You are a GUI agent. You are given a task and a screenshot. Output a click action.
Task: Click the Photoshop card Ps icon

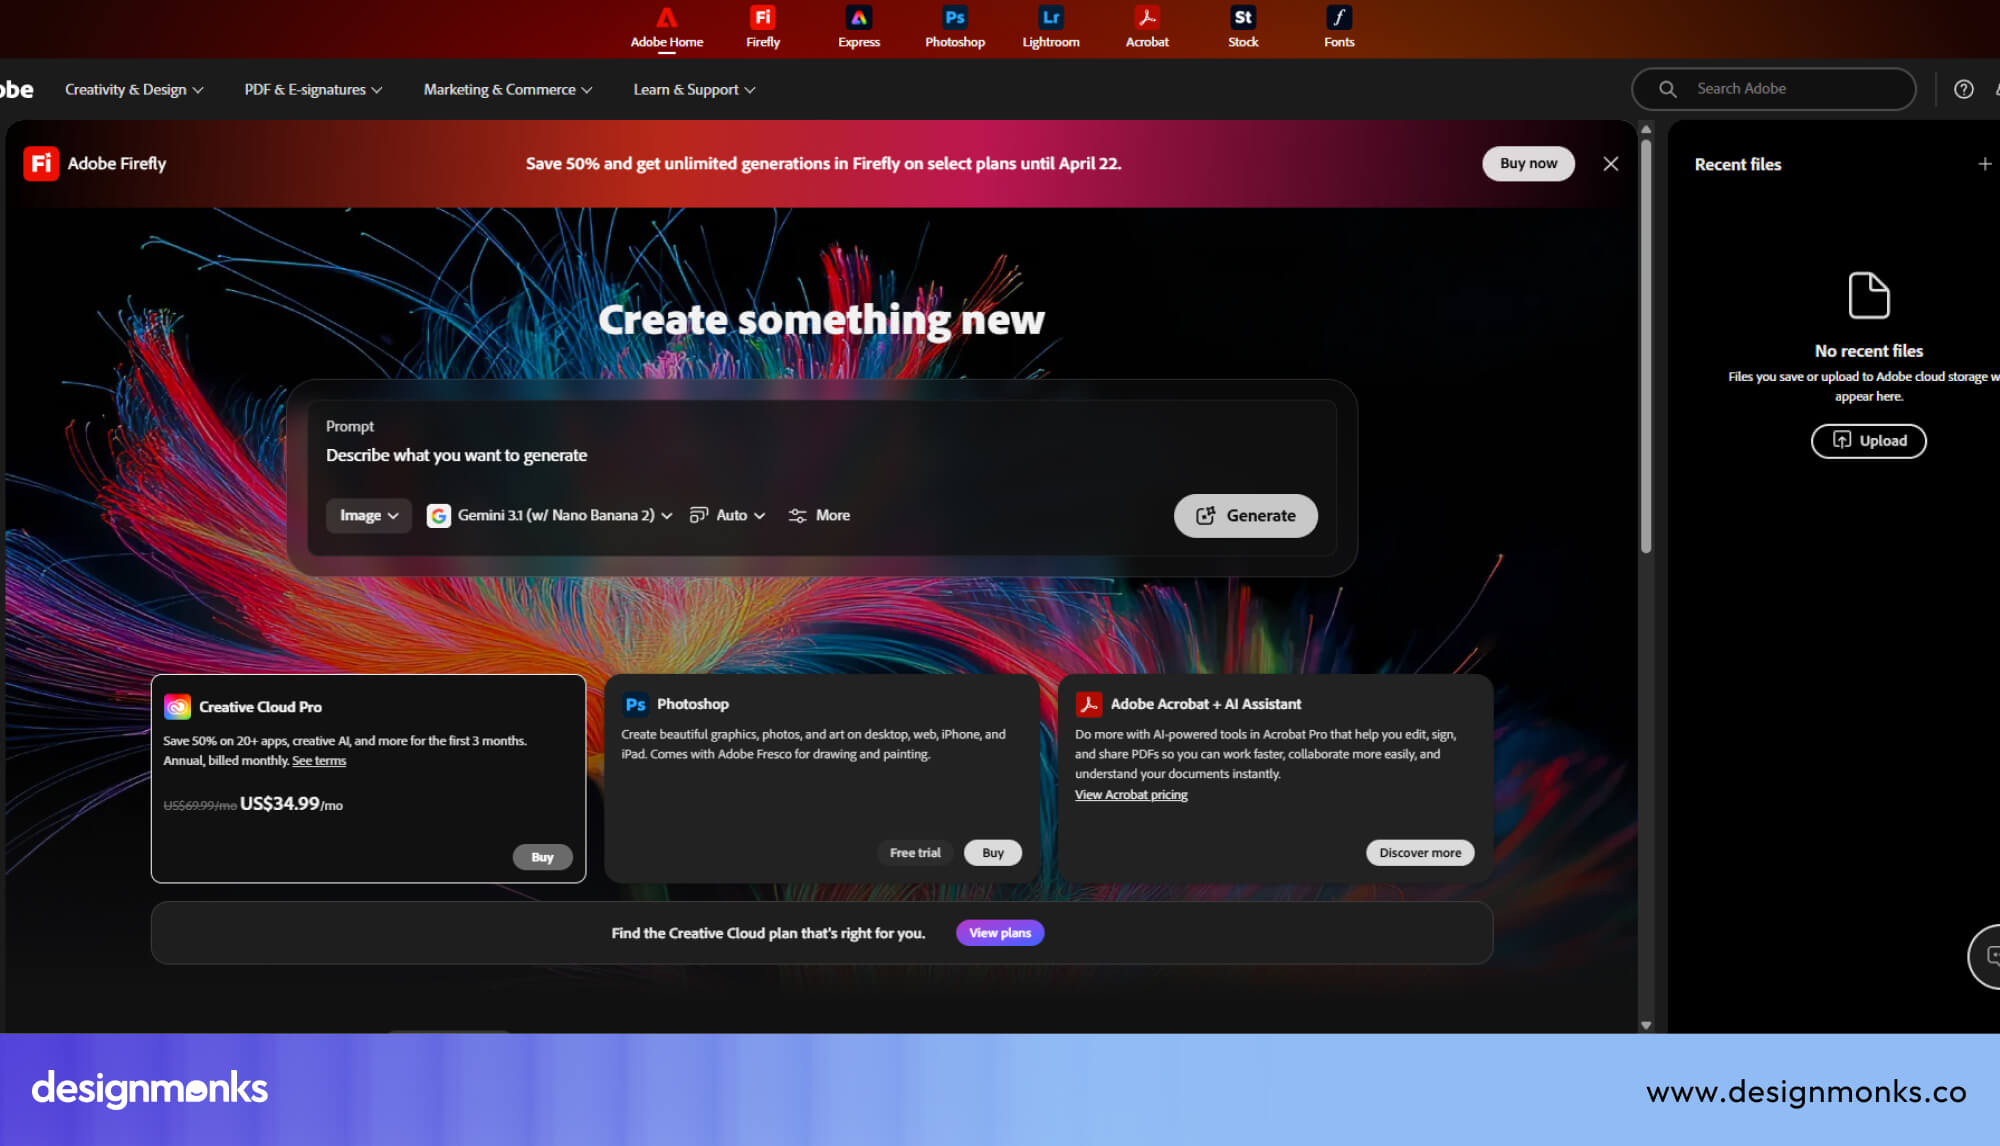[x=635, y=704]
